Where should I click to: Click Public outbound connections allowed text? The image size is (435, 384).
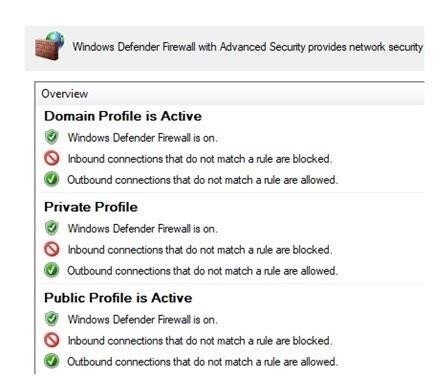203,362
